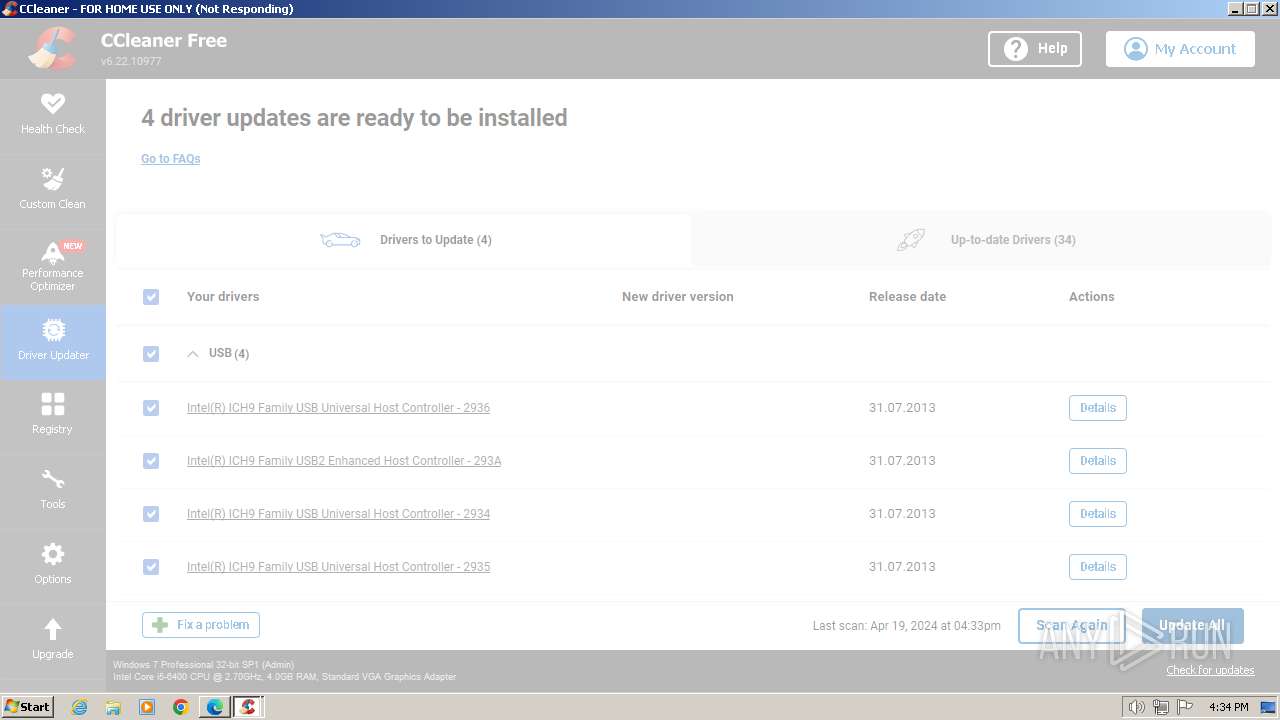Toggle the select-all drivers checkbox in the header
The width and height of the screenshot is (1280, 720).
click(x=151, y=297)
